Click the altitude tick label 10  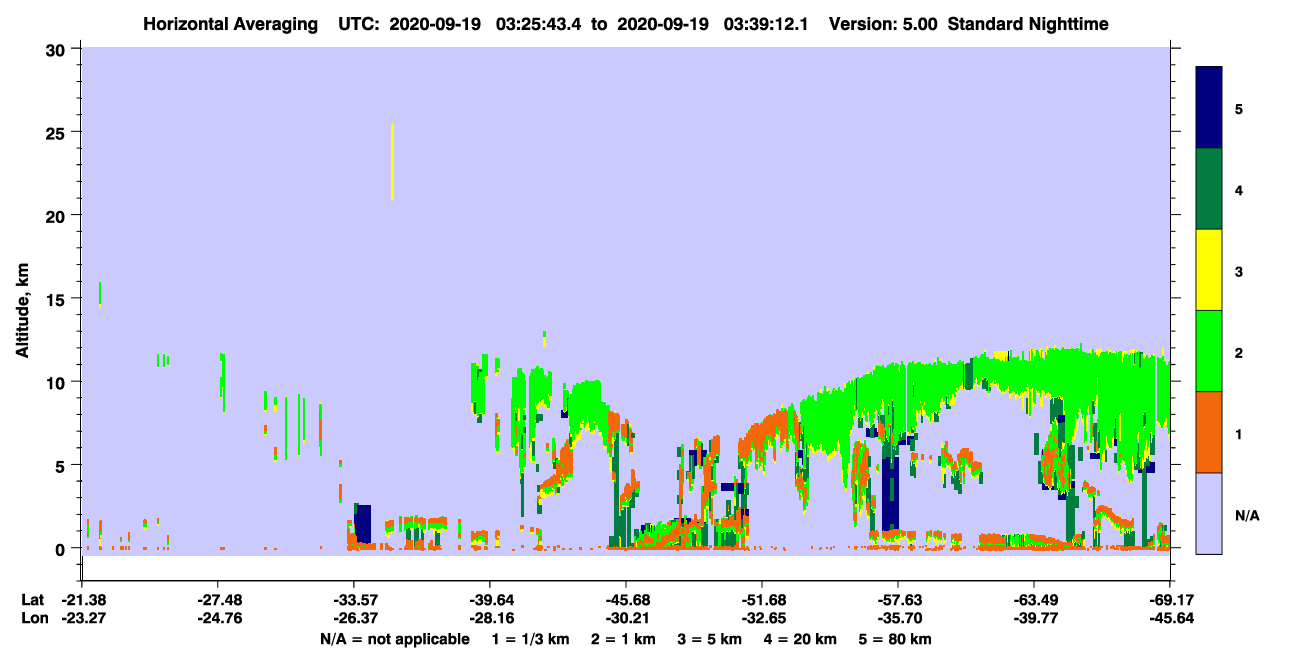point(58,382)
